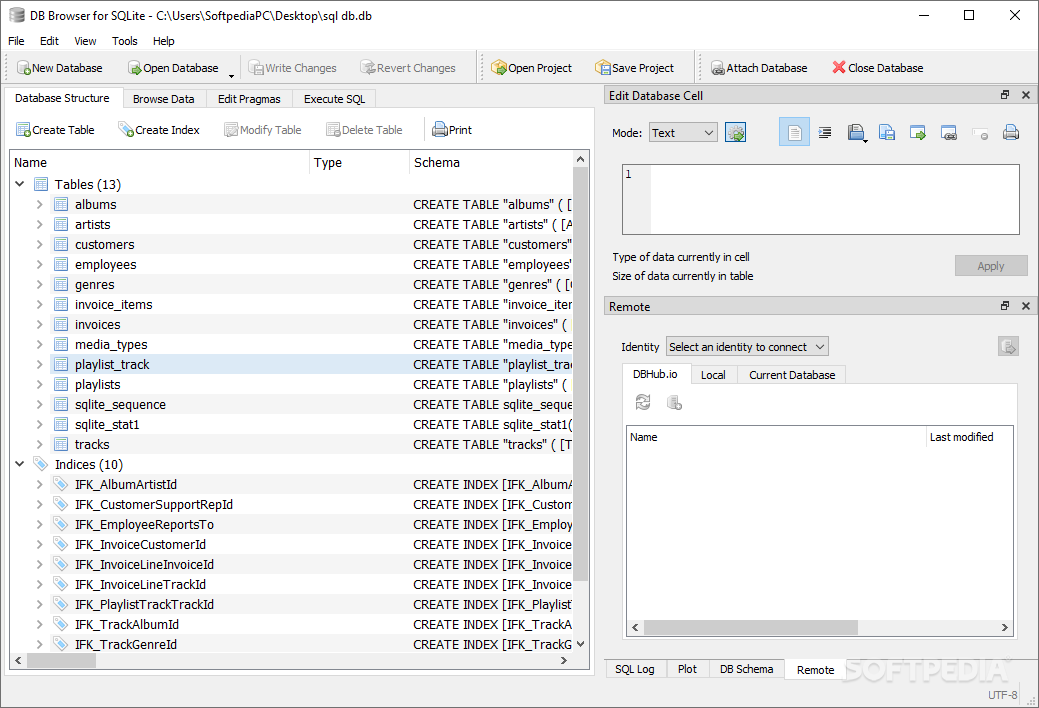
Task: Switch to the Local tab in Remote
Action: click(x=713, y=375)
